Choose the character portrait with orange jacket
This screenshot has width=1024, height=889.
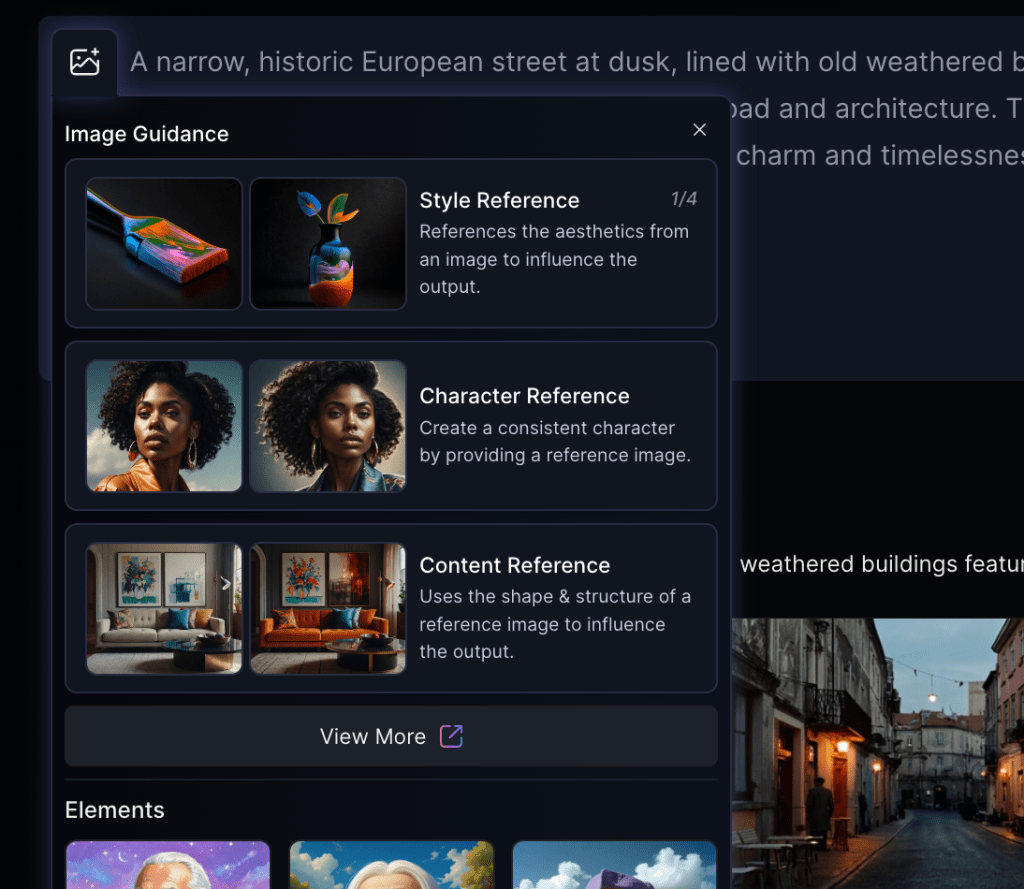[x=164, y=426]
